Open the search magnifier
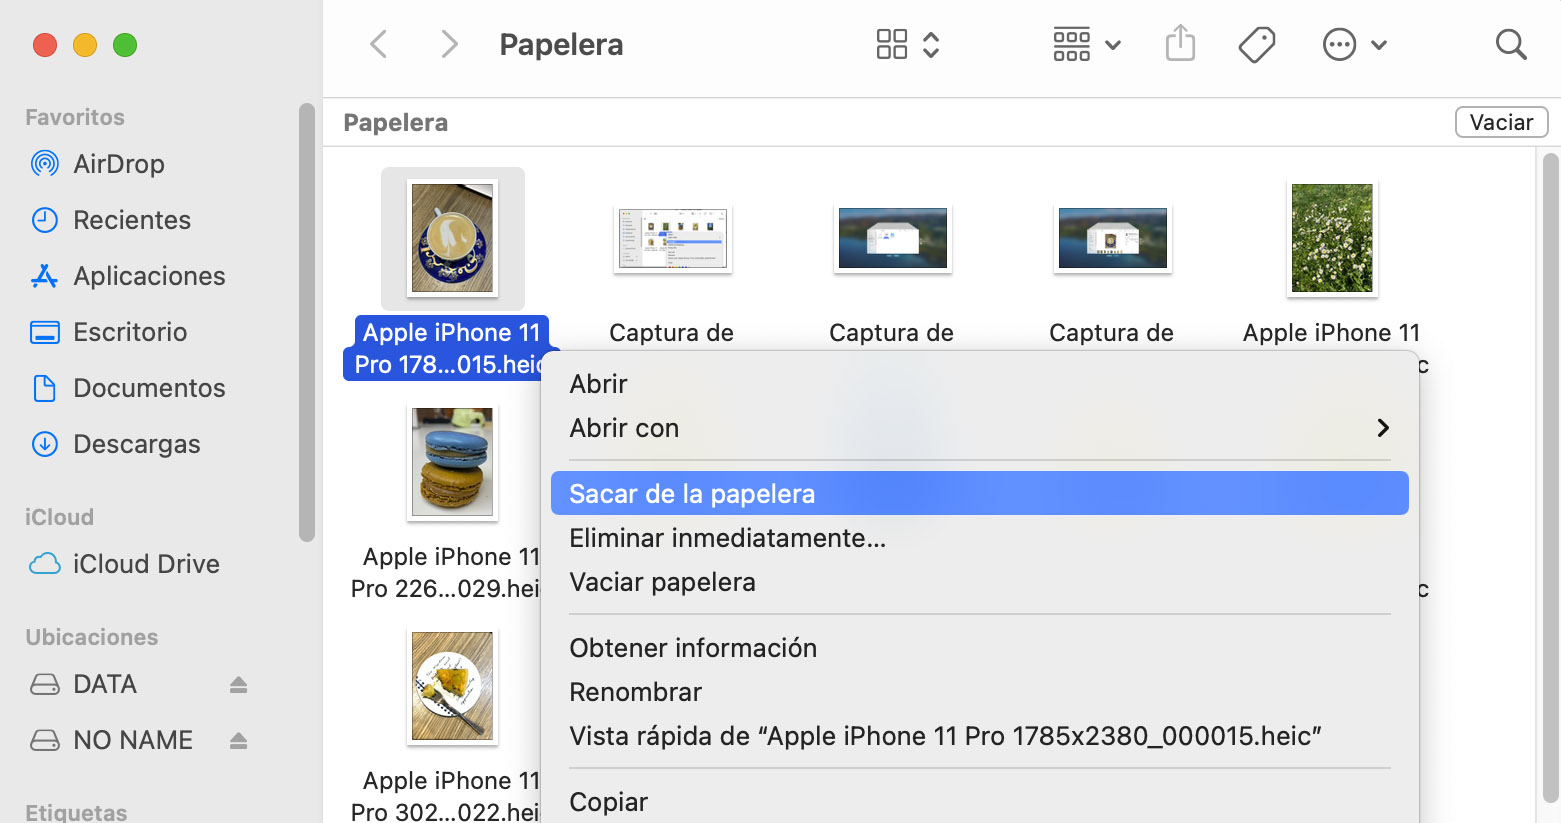The width and height of the screenshot is (1561, 823). pyautogui.click(x=1511, y=44)
